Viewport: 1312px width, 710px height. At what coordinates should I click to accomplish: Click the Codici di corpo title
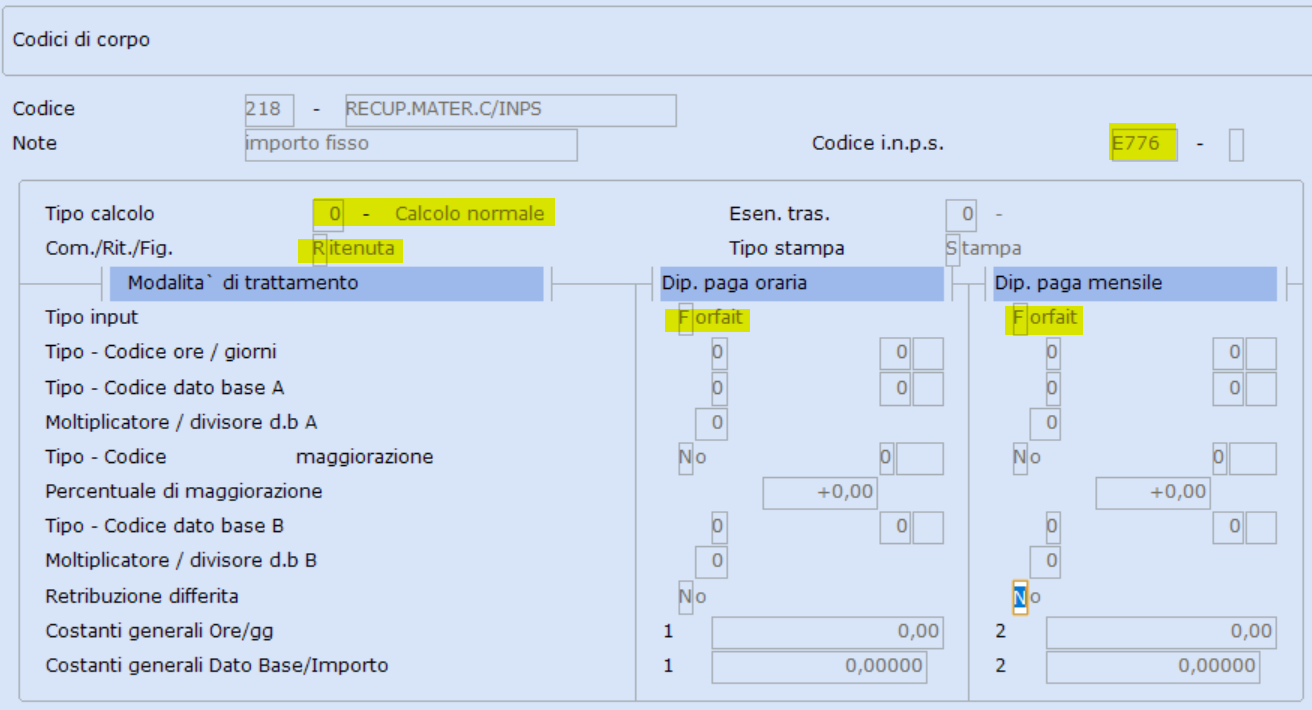81,40
